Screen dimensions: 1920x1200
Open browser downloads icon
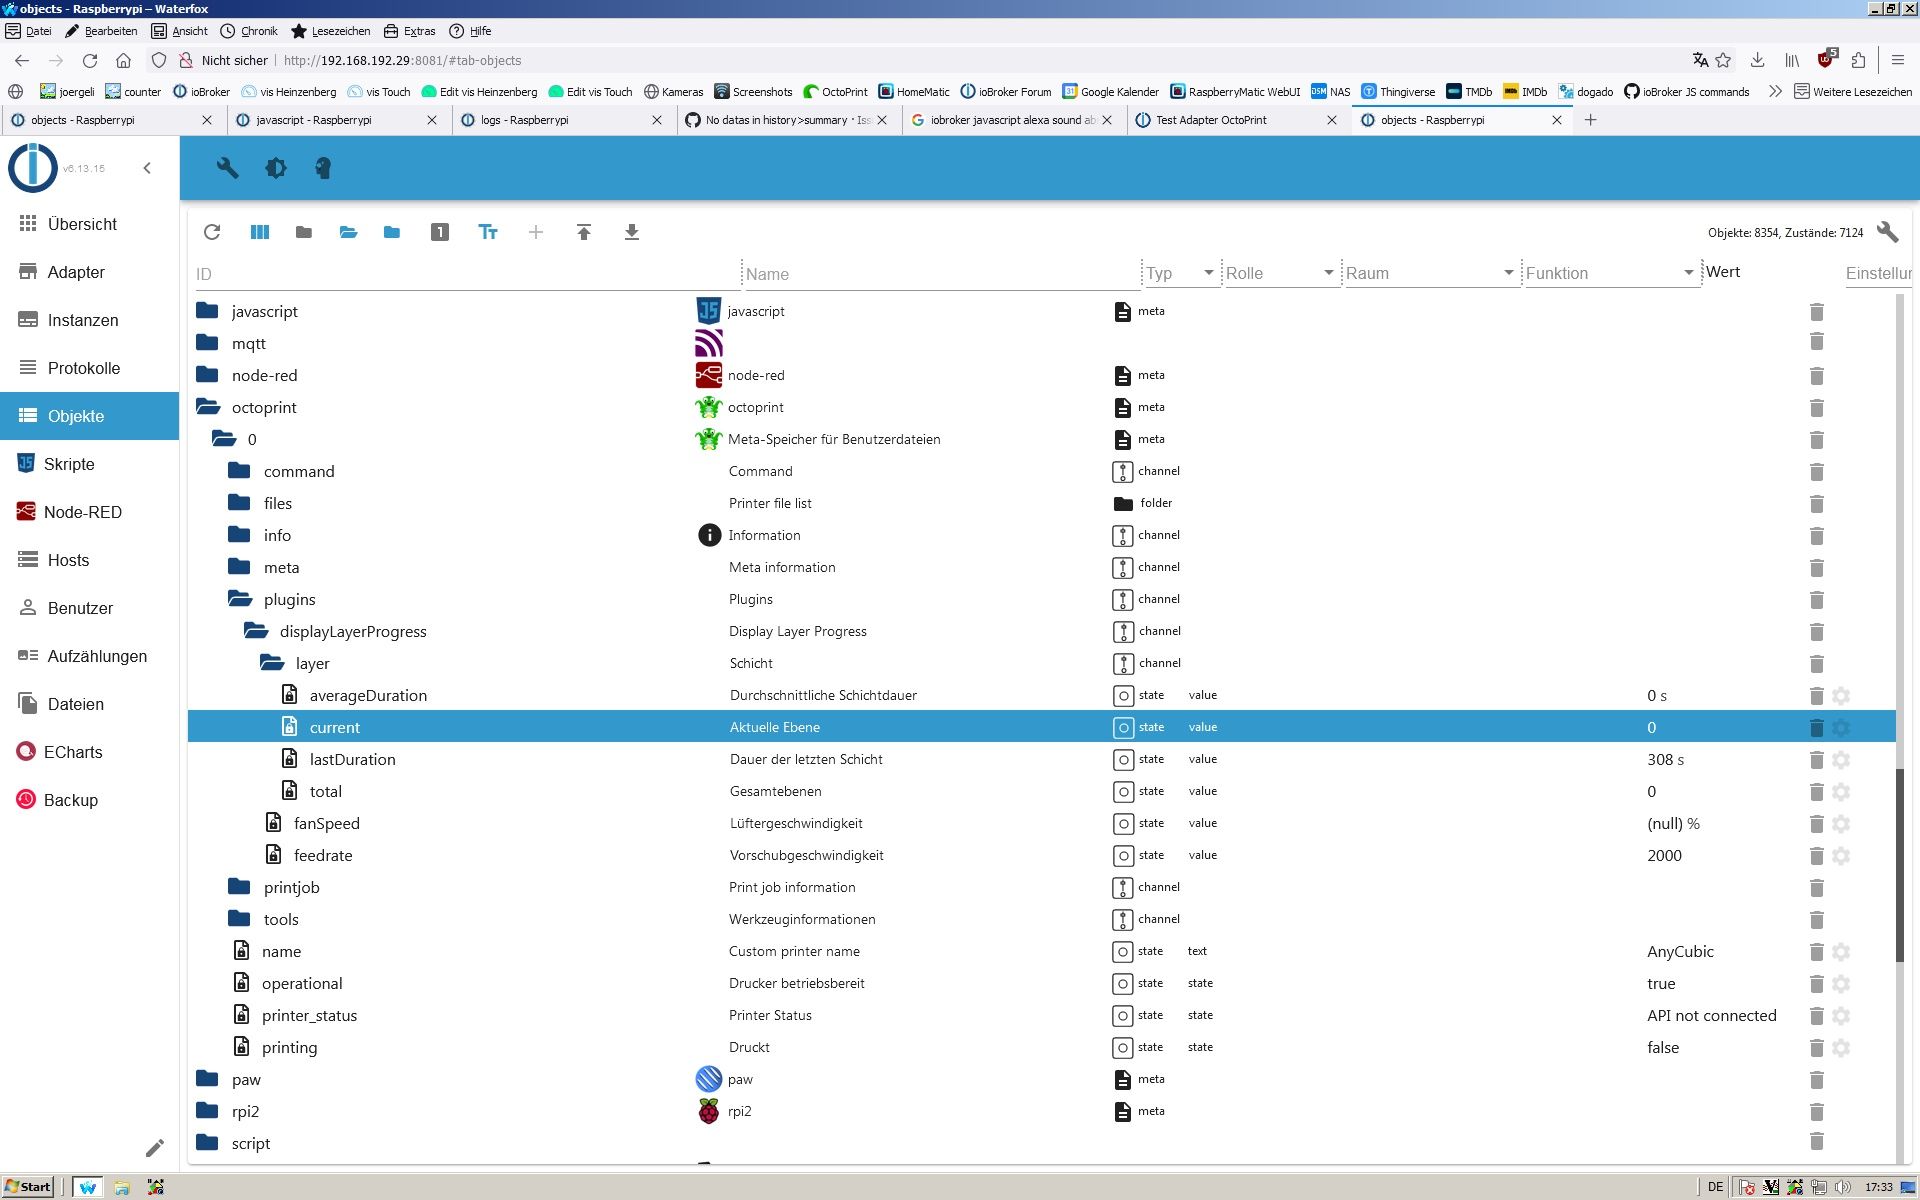1757,60
